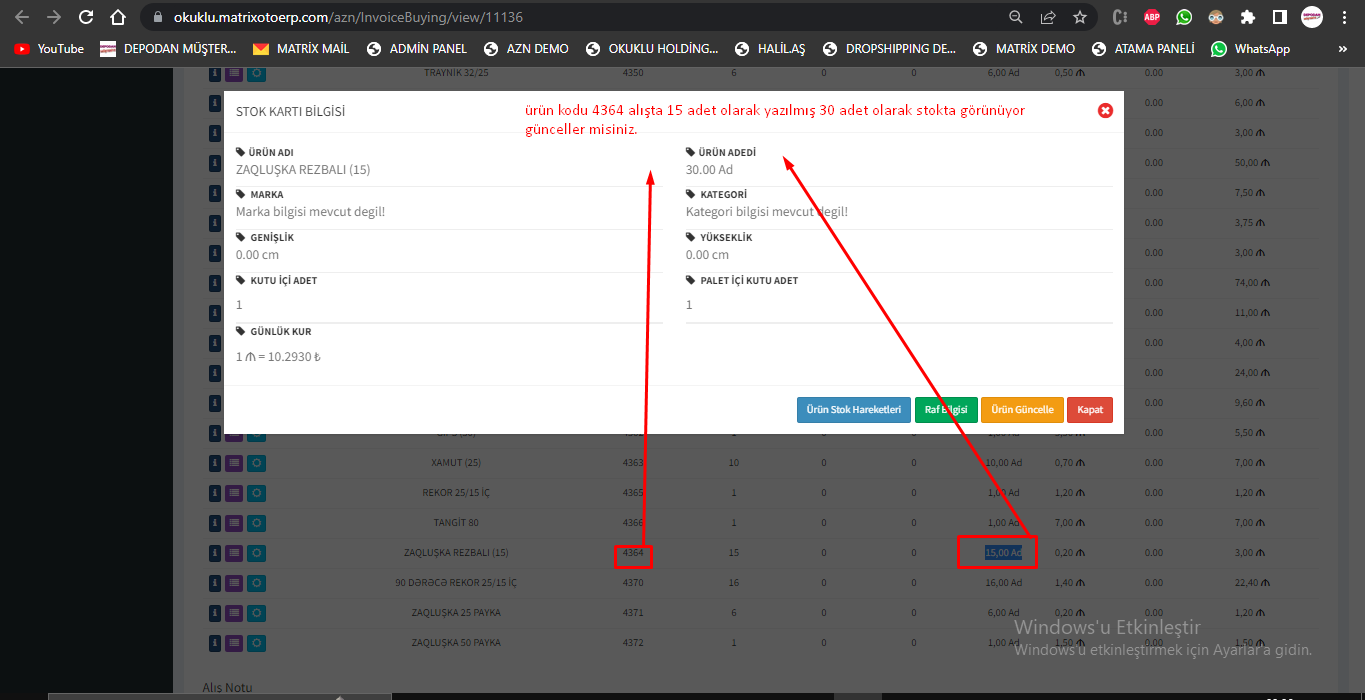
Task: Open the AZN DEMO bookmark
Action: coord(526,48)
